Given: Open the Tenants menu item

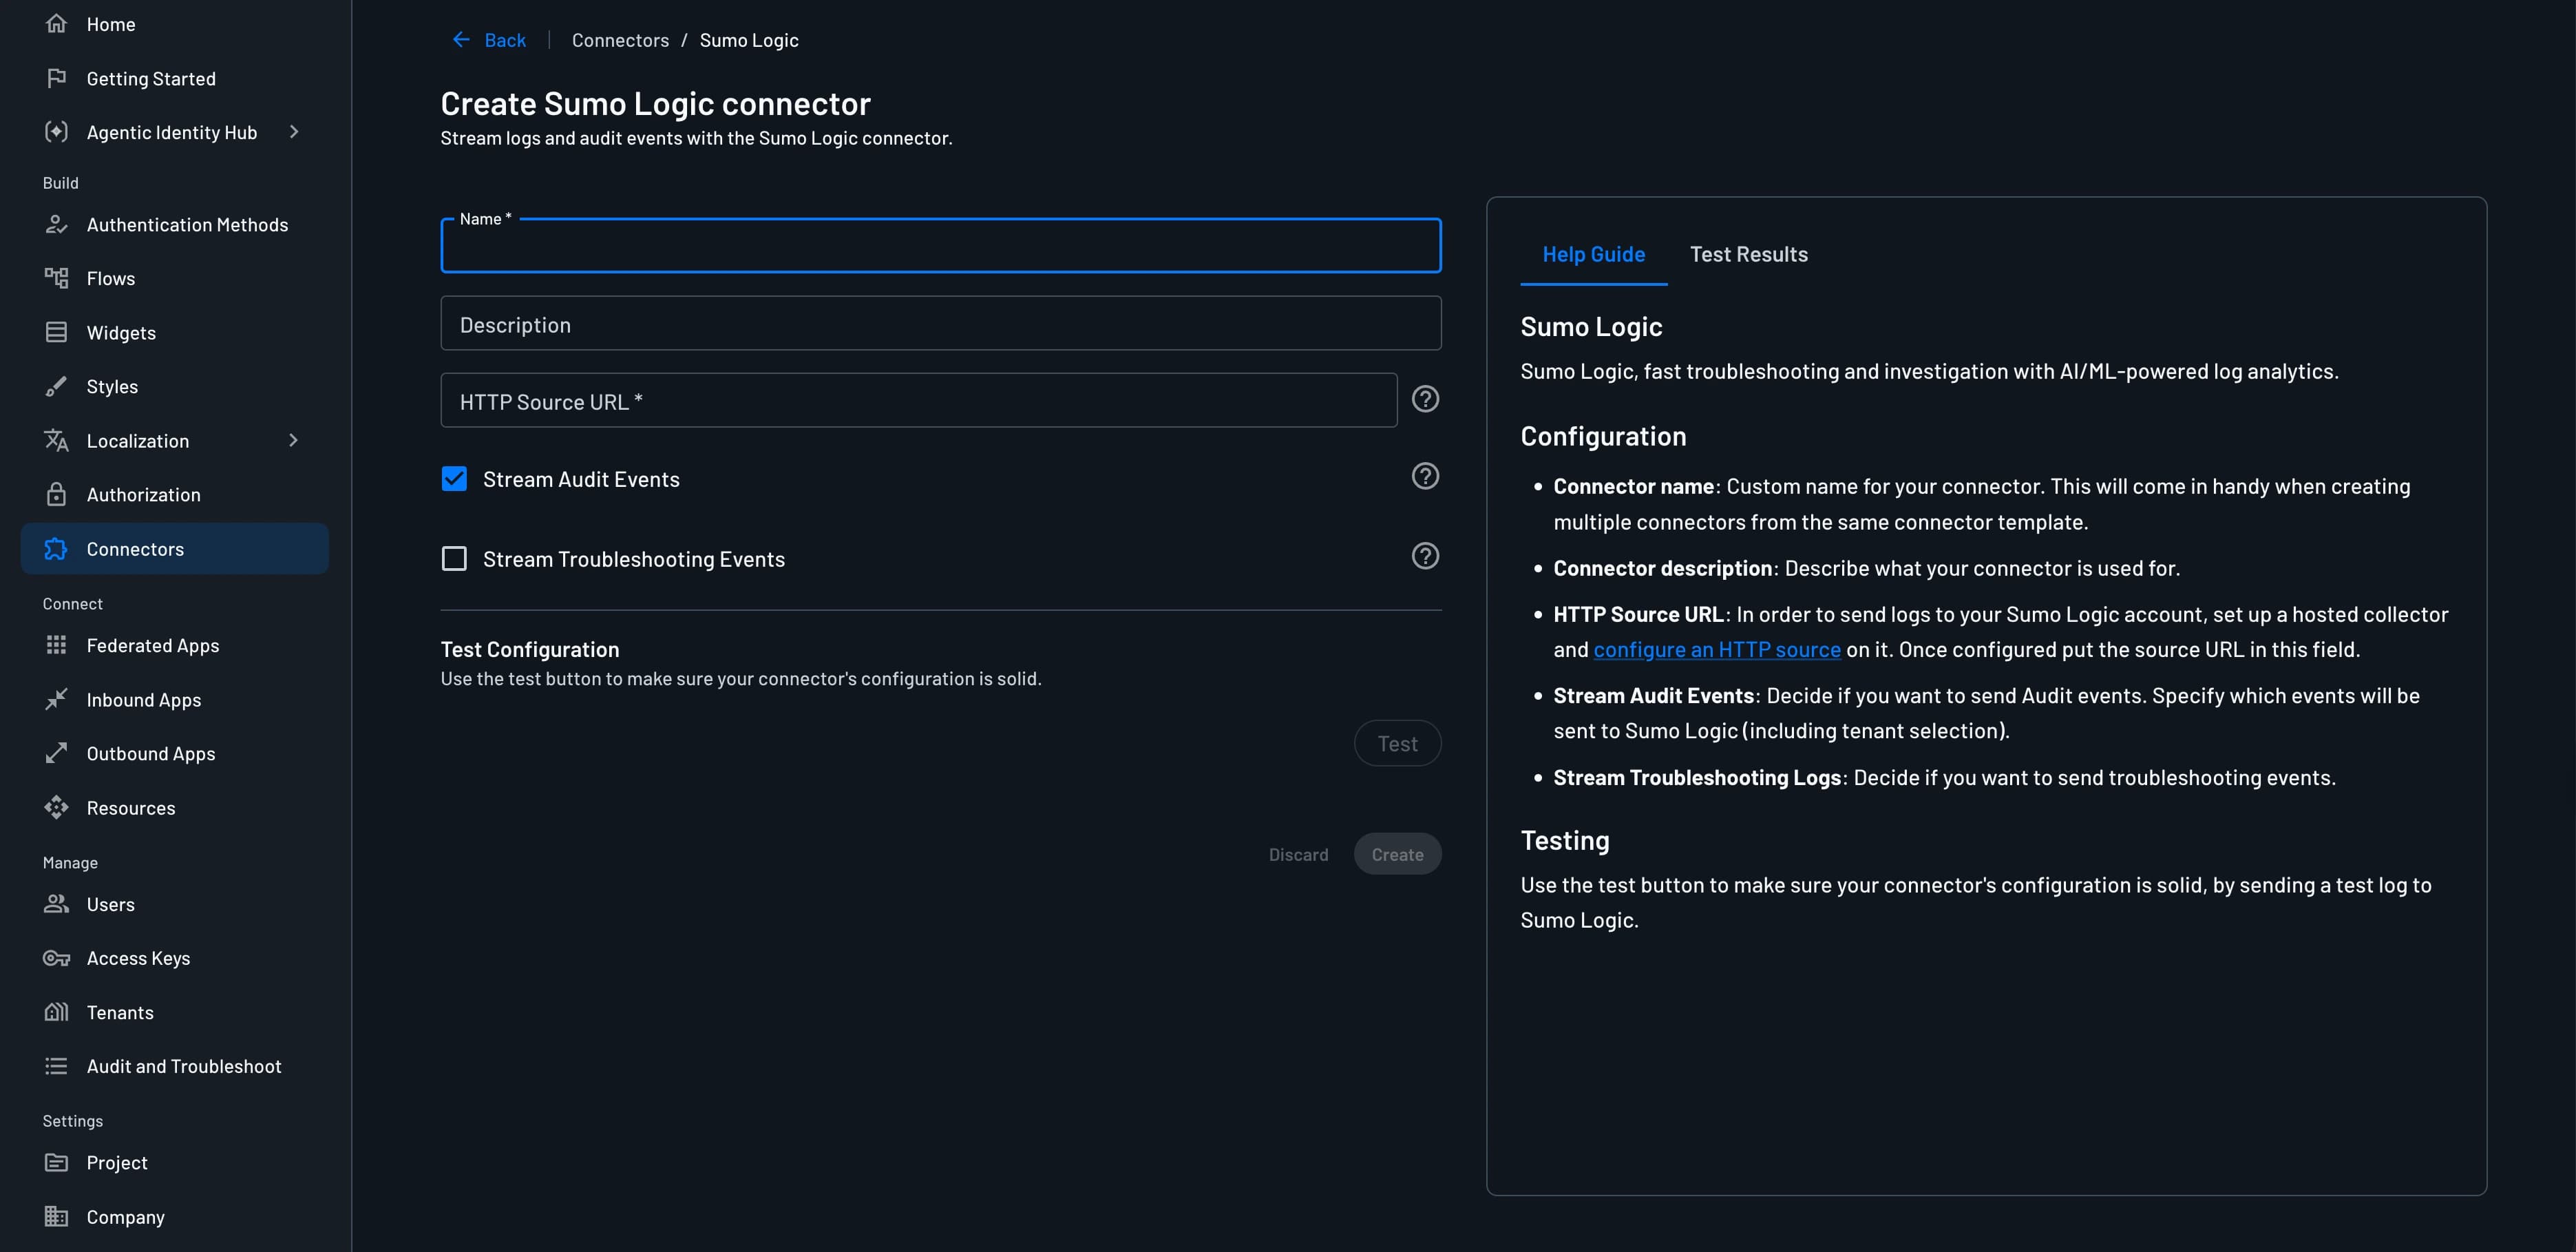Looking at the screenshot, I should point(175,1012).
